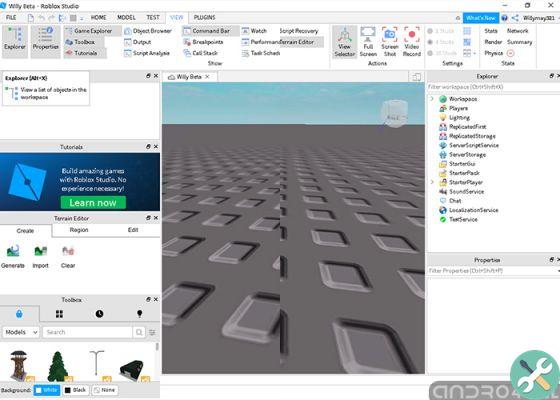Toggle the View Selector
The height and width of the screenshot is (400, 560).
click(x=345, y=41)
